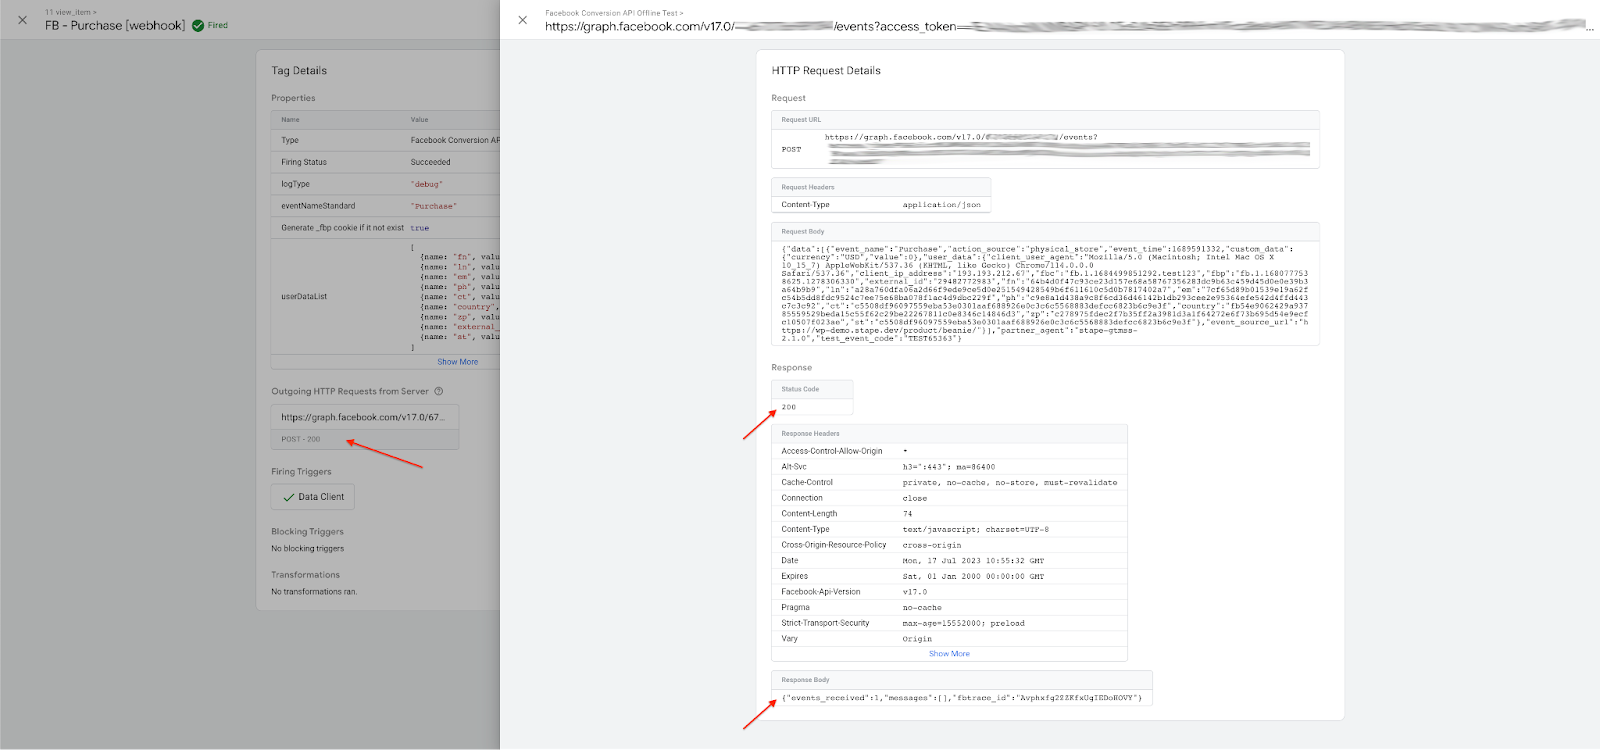Click the userDataList property row
Image resolution: width=1600 pixels, height=750 pixels.
(x=385, y=296)
